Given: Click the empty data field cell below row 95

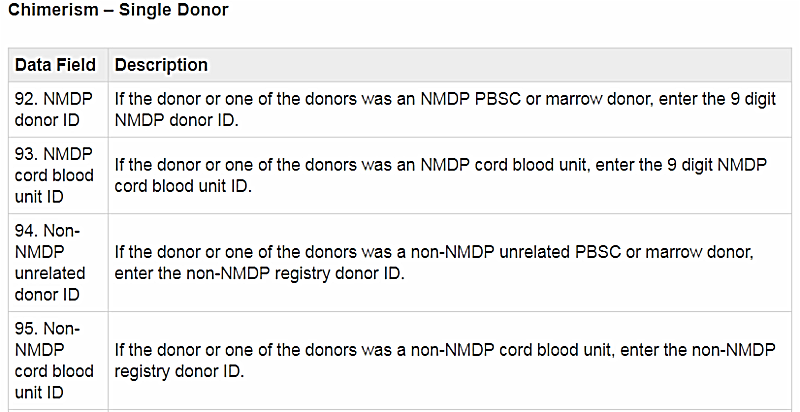Looking at the screenshot, I should 57,408.
